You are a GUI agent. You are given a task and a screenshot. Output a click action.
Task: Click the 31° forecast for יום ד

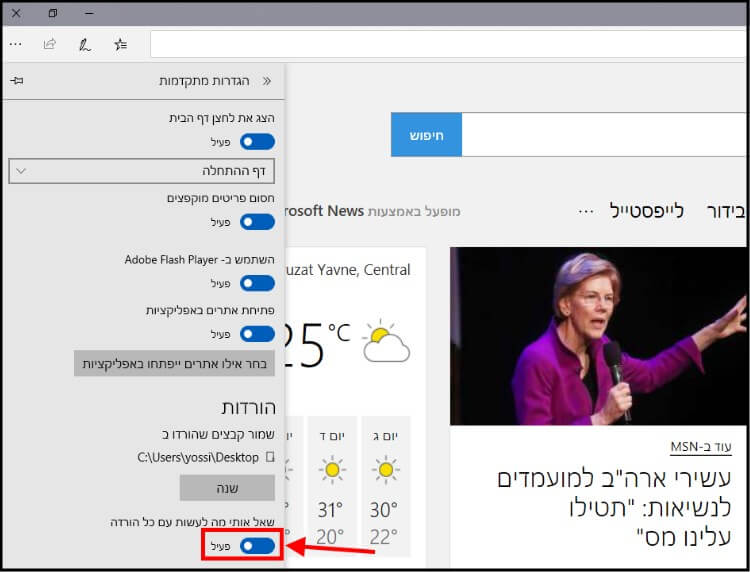click(x=330, y=510)
